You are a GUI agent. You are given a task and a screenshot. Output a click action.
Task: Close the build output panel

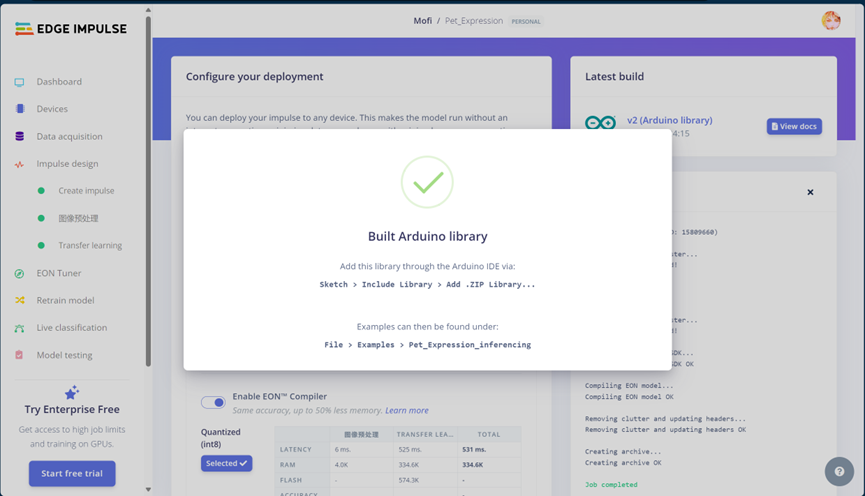[810, 192]
